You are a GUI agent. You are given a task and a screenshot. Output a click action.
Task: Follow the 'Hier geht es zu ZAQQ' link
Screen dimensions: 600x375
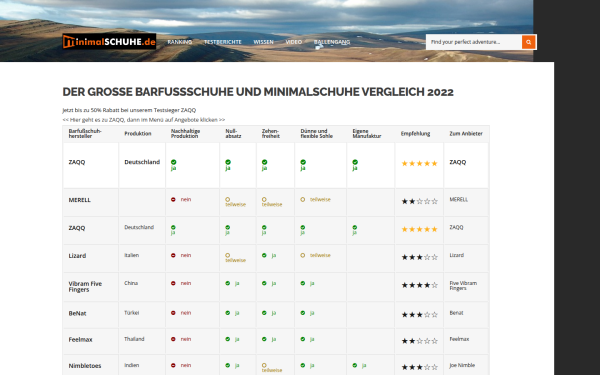[144, 120]
